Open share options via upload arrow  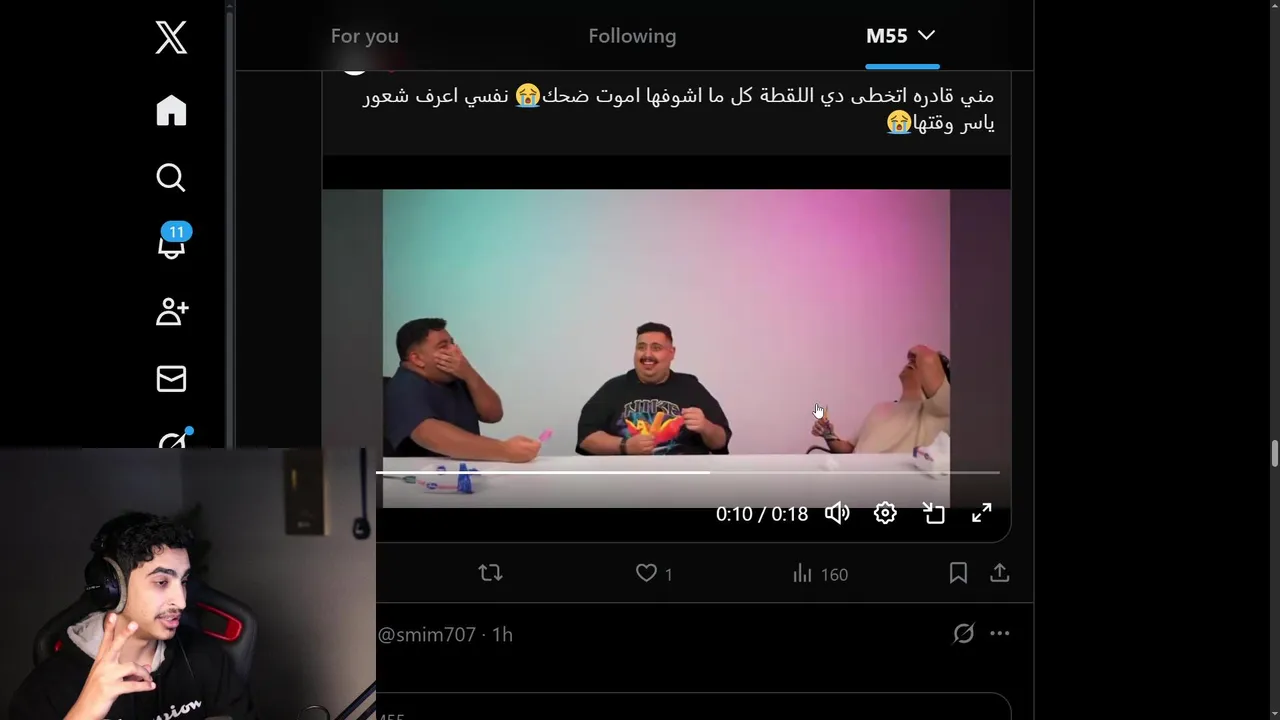[1000, 573]
